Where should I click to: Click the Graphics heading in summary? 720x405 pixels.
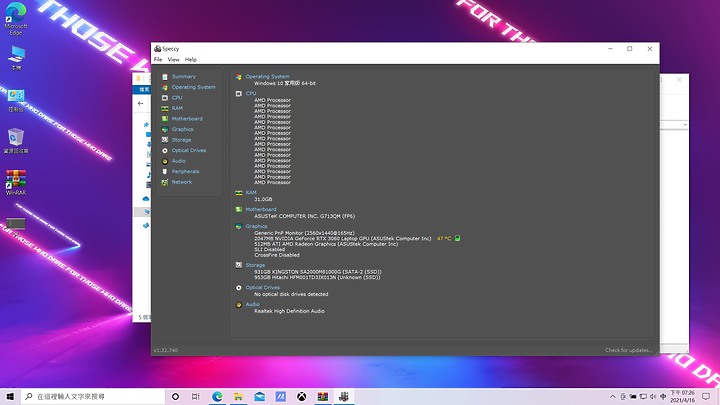[256, 226]
